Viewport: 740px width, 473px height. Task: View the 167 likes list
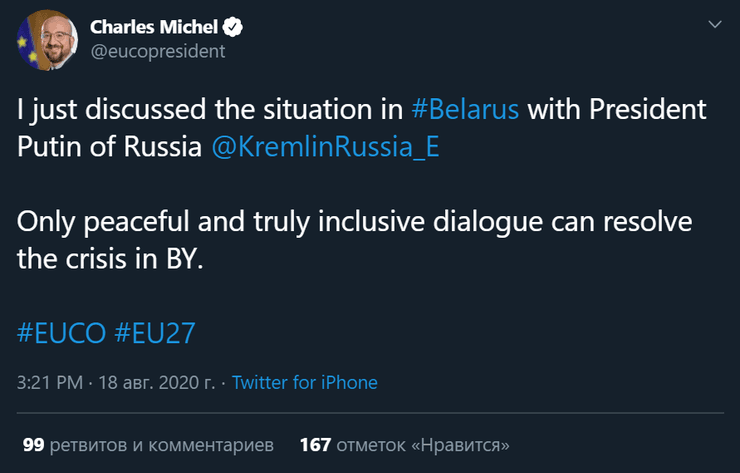click(404, 443)
